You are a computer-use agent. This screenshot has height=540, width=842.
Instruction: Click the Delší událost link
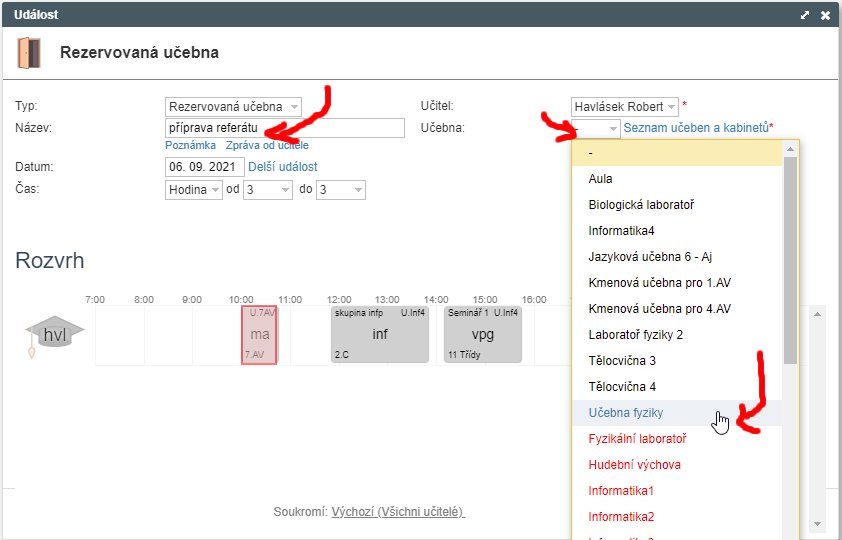coord(283,167)
